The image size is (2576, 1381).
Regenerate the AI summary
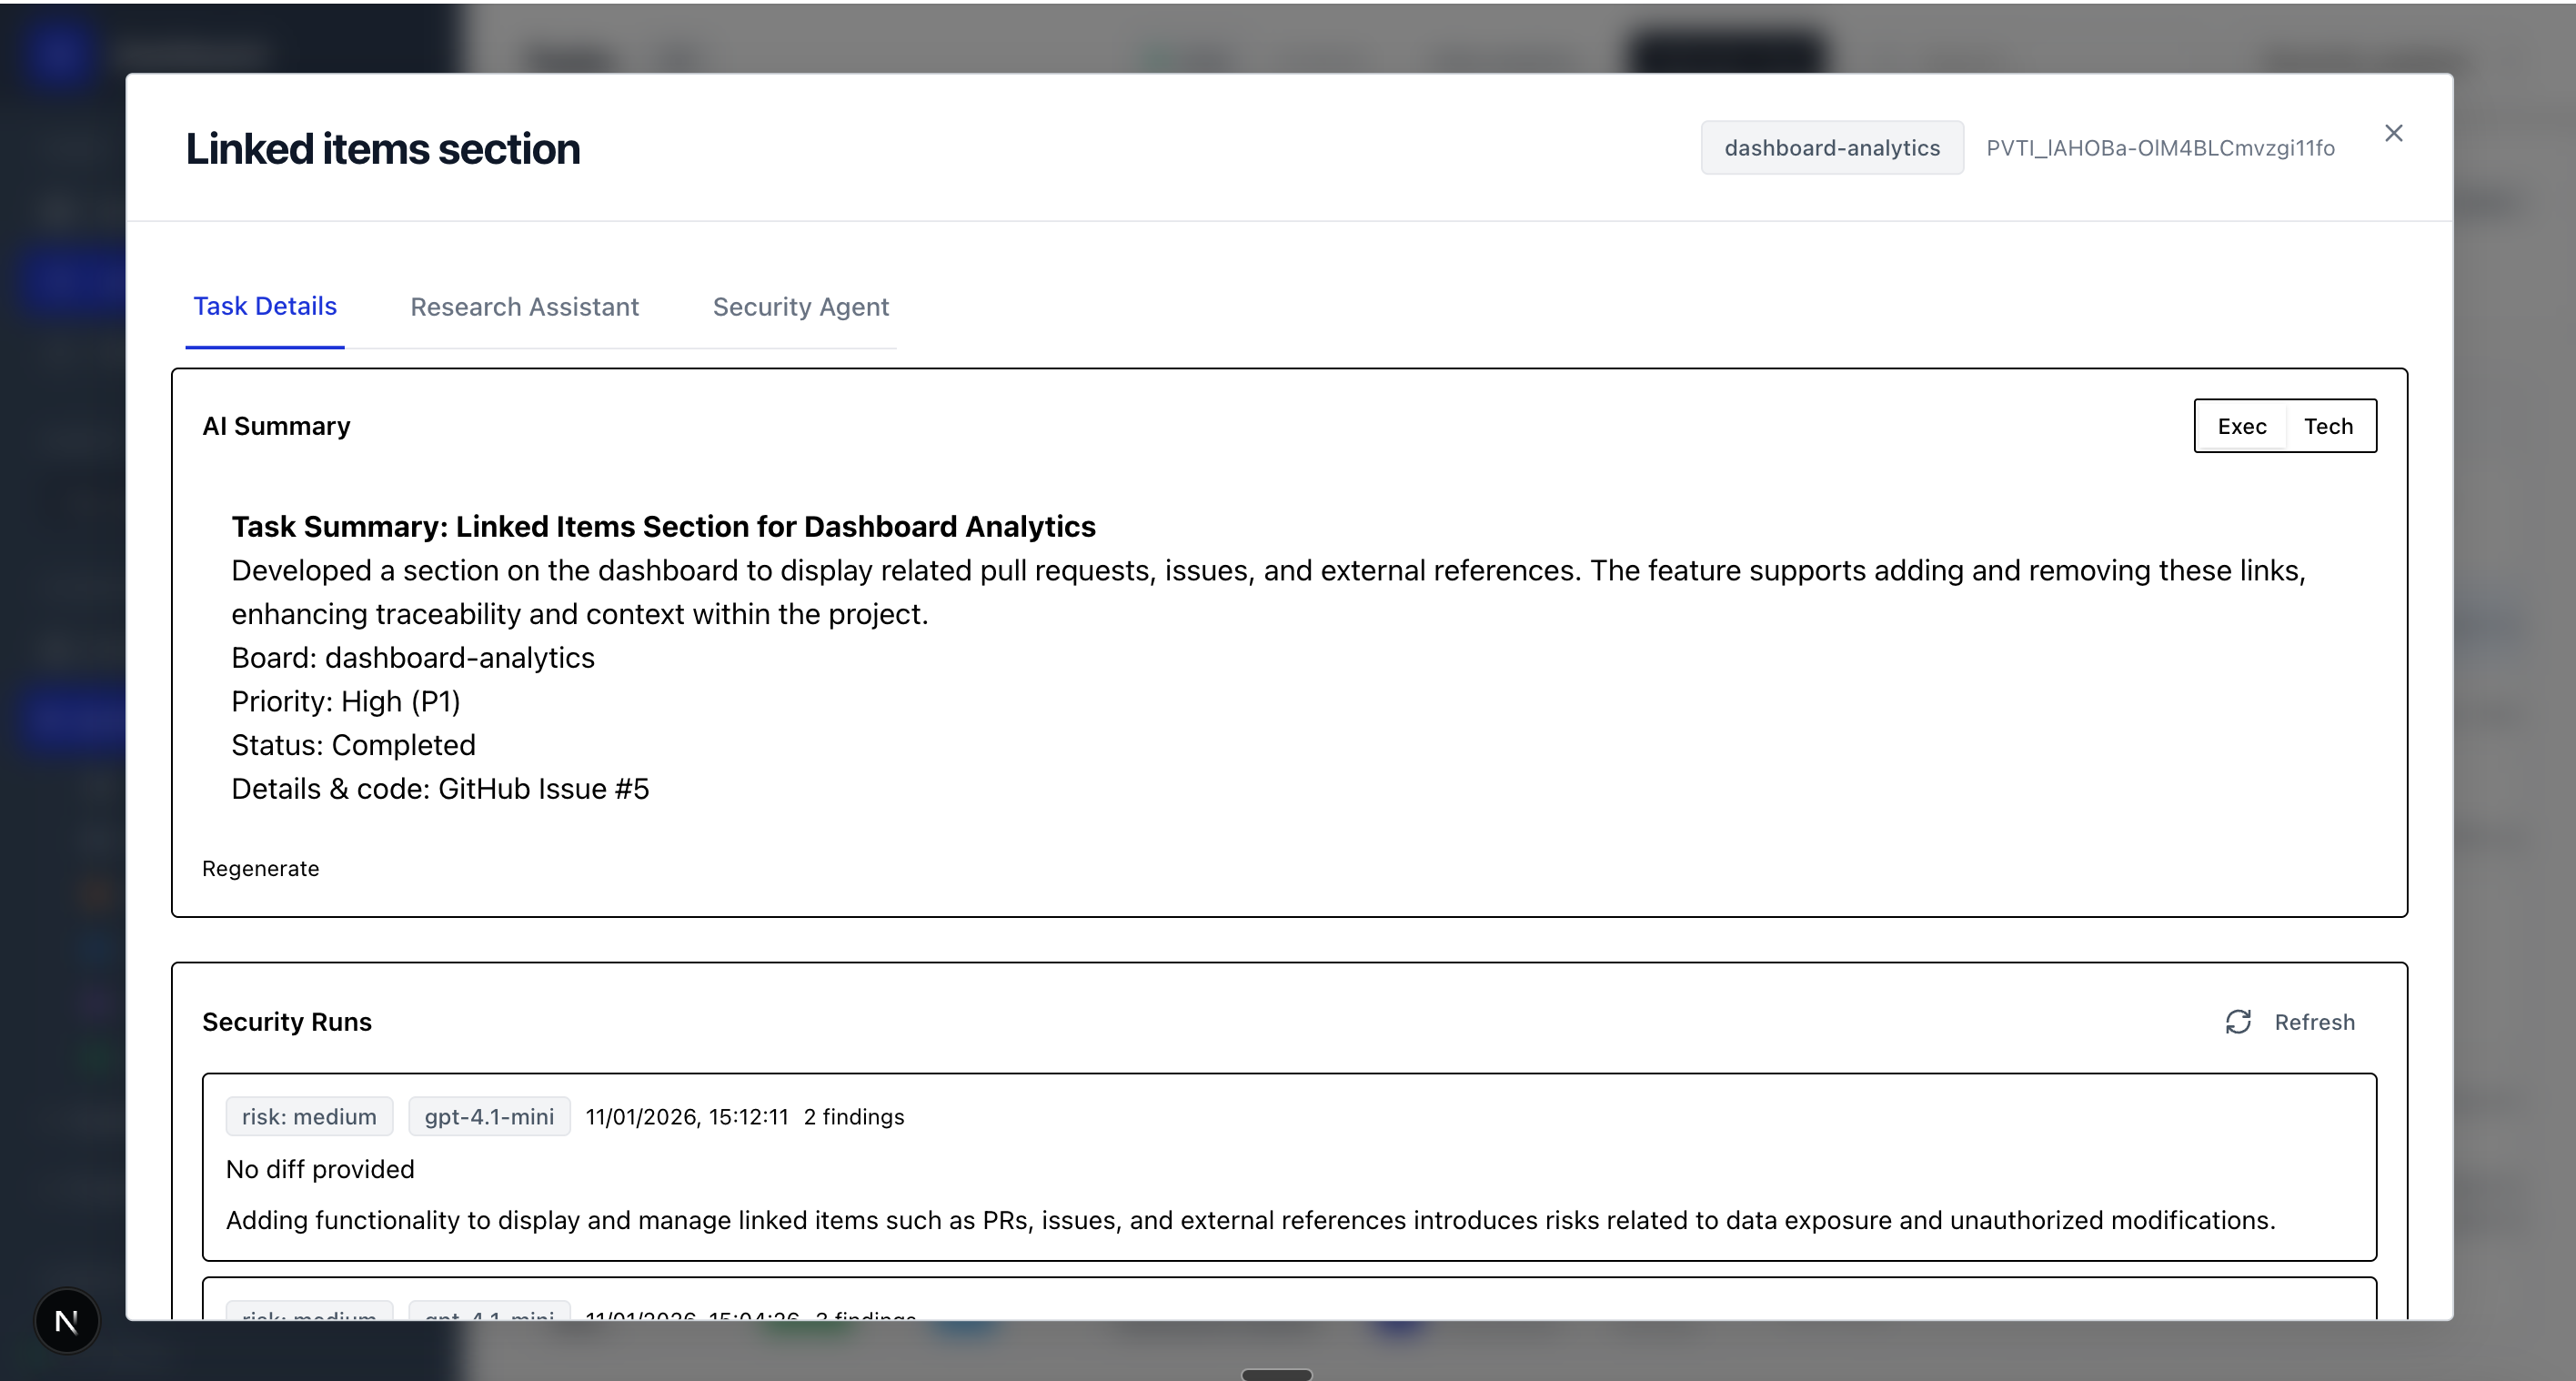coord(260,868)
